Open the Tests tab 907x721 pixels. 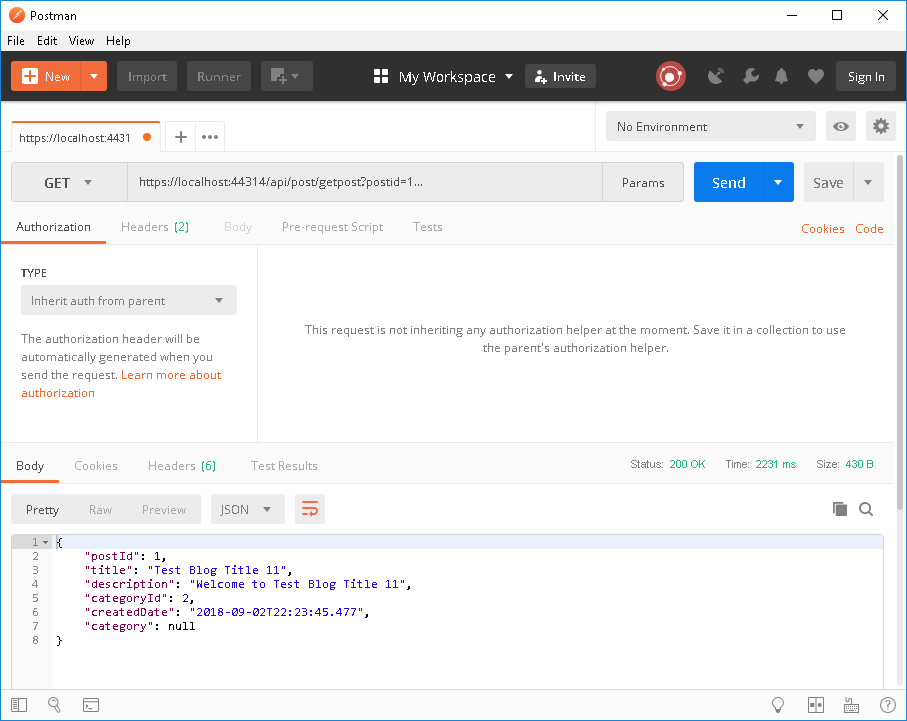[x=427, y=227]
